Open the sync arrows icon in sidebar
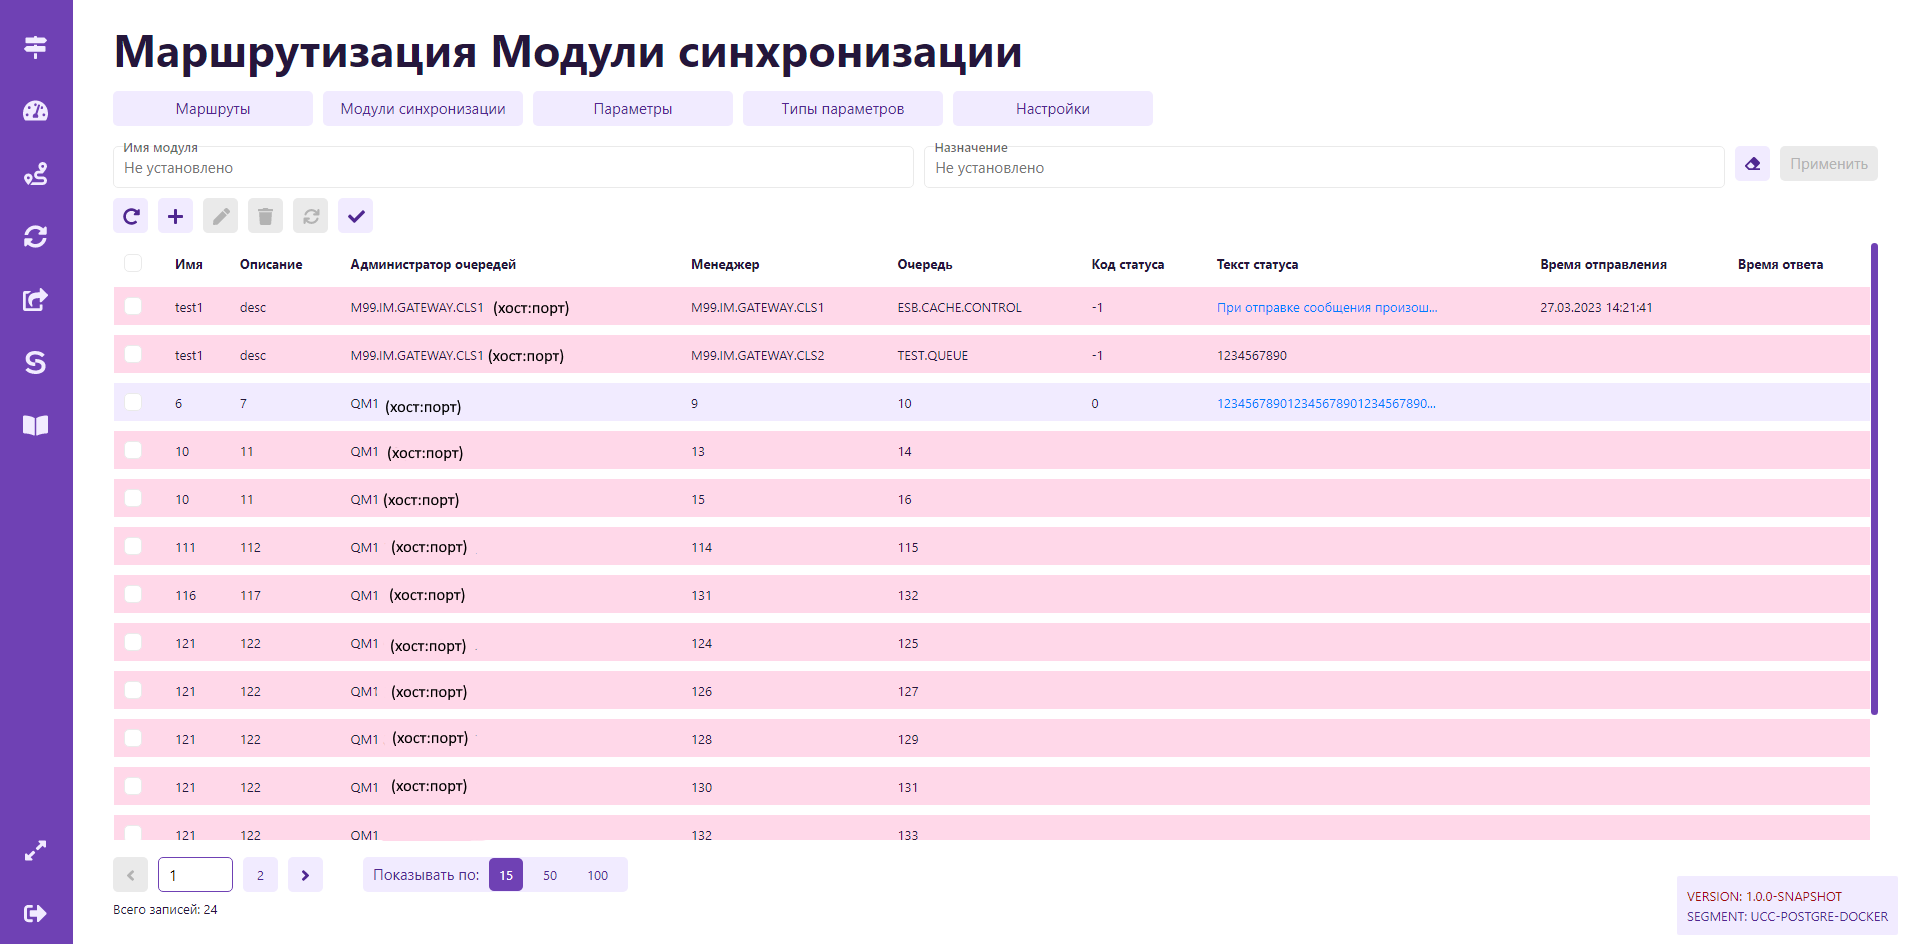This screenshot has width=1909, height=944. (35, 237)
